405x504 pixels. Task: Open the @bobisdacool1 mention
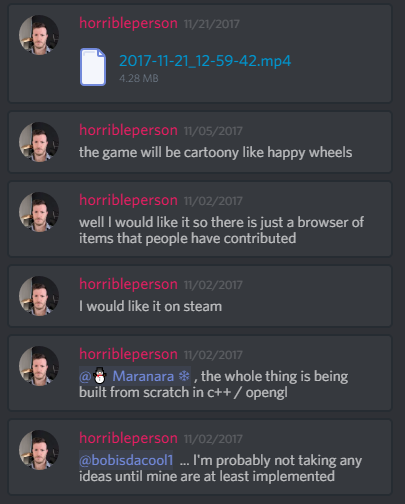[126, 460]
